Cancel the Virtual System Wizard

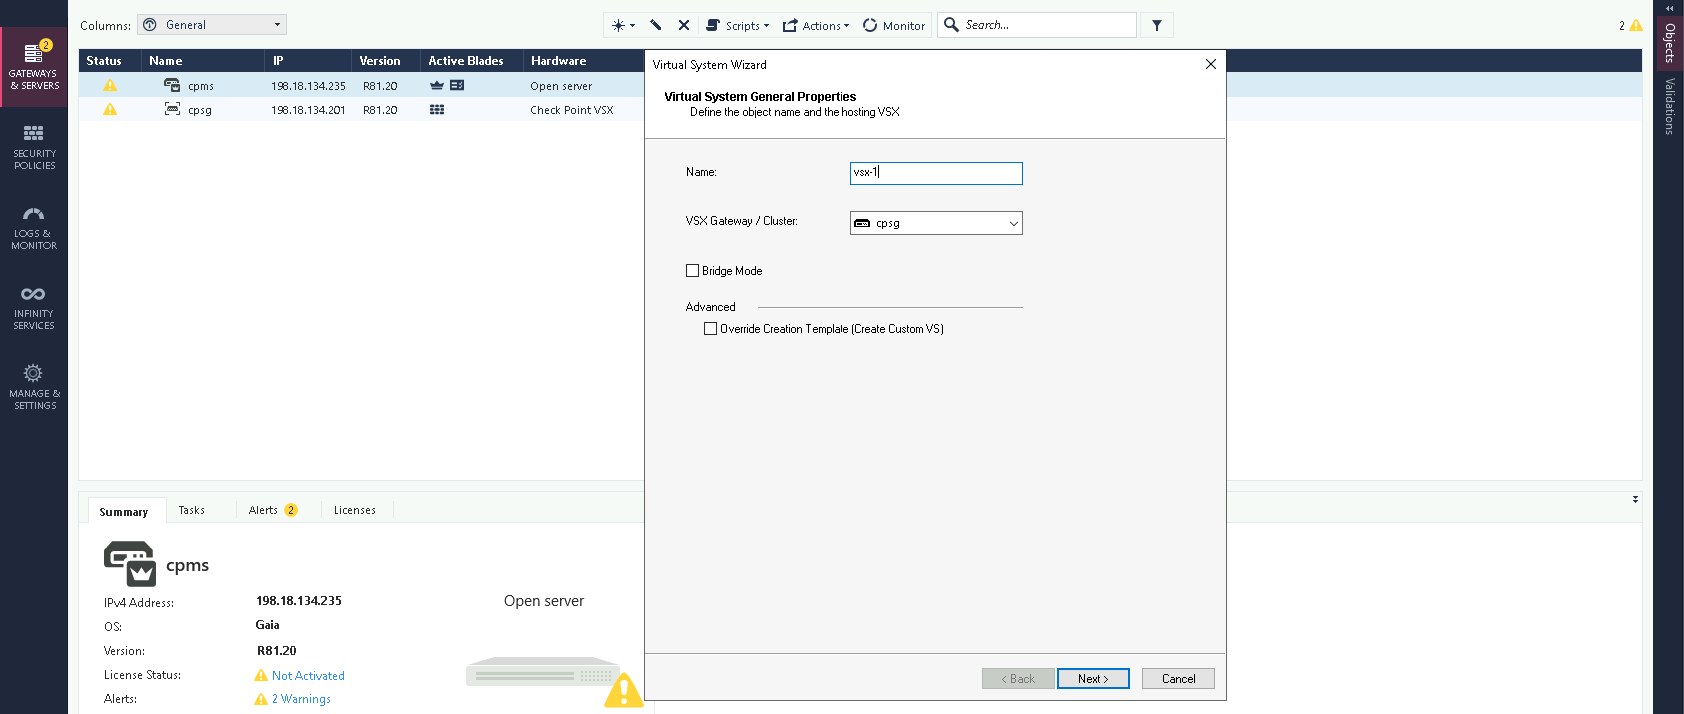point(1178,679)
